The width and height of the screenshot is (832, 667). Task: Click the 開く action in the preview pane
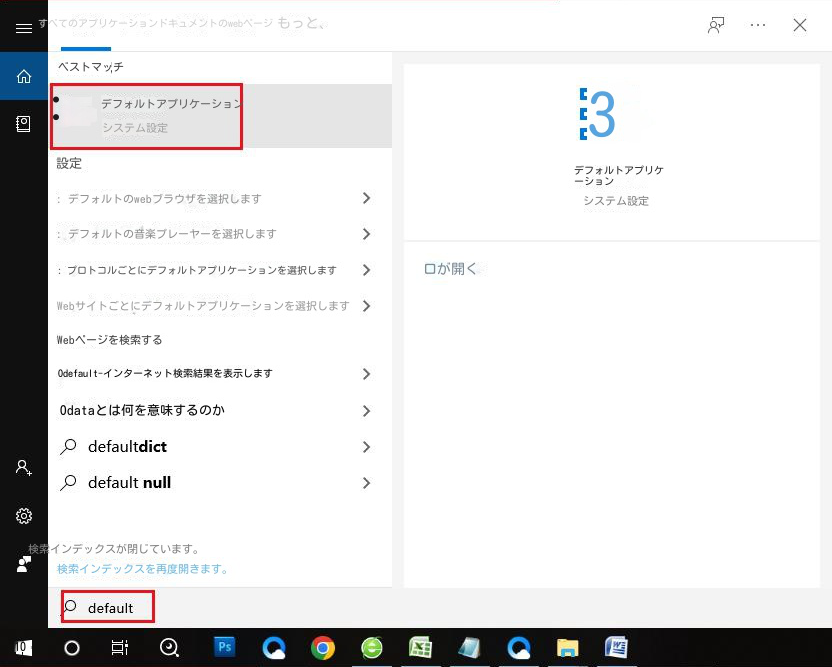tap(450, 269)
